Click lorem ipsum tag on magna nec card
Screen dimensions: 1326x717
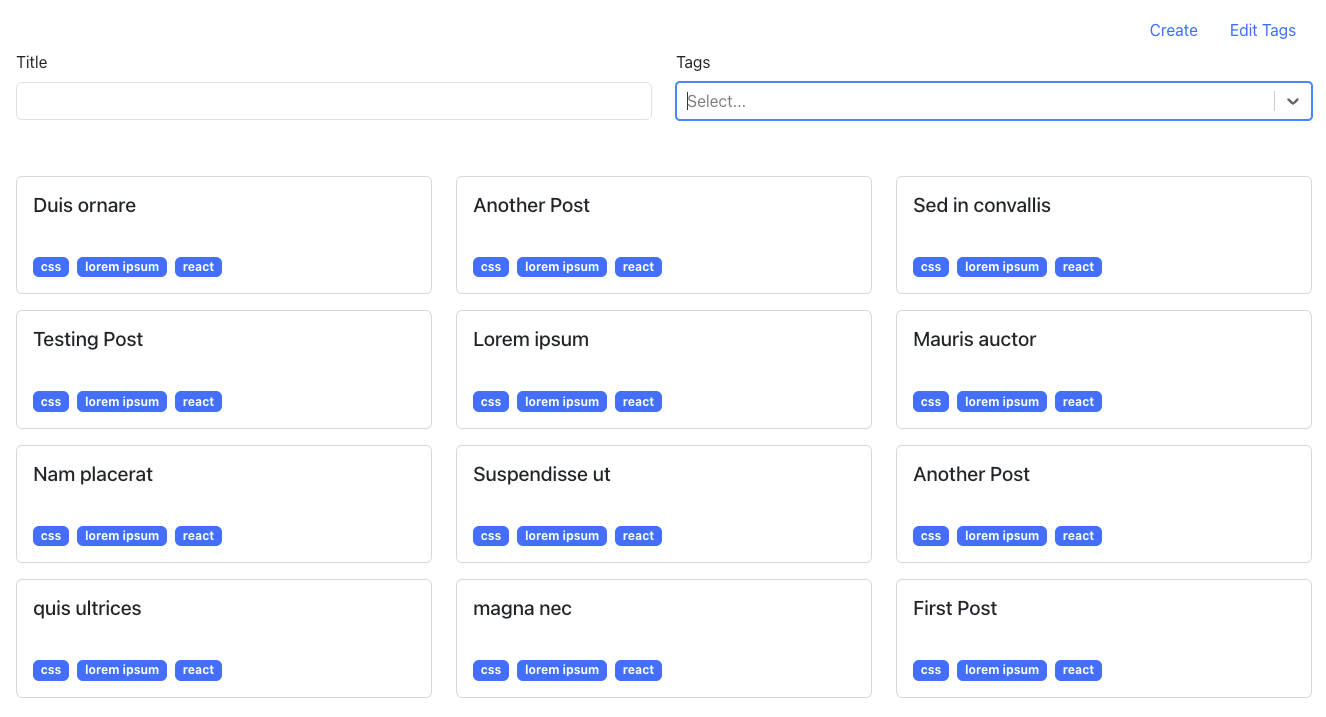click(x=562, y=670)
